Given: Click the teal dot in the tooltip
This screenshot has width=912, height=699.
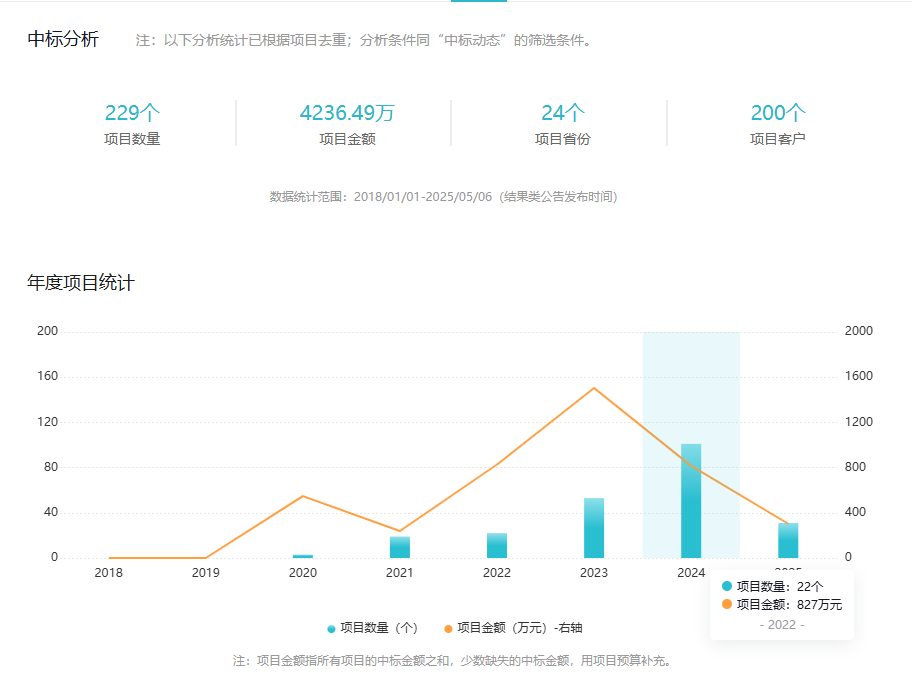Looking at the screenshot, I should 727,586.
